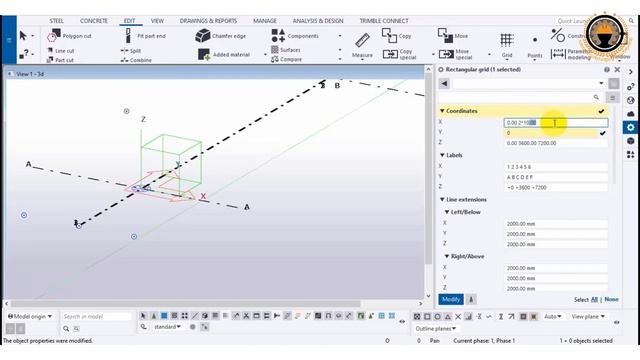
Task: Open the Compare tool
Action: tap(287, 59)
